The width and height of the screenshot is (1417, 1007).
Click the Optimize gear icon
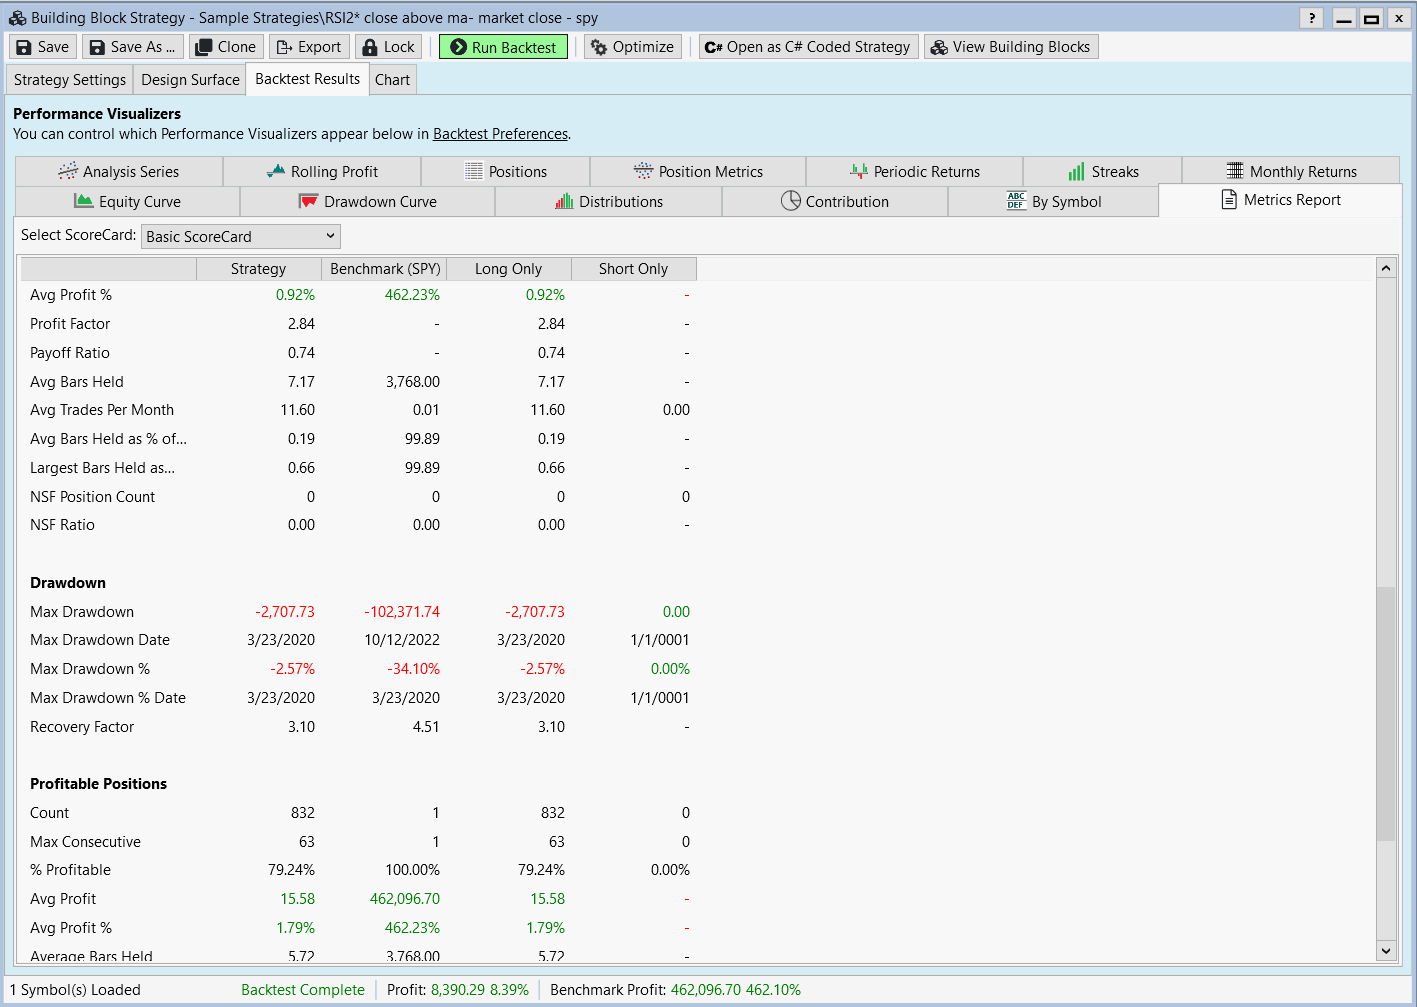coord(599,47)
